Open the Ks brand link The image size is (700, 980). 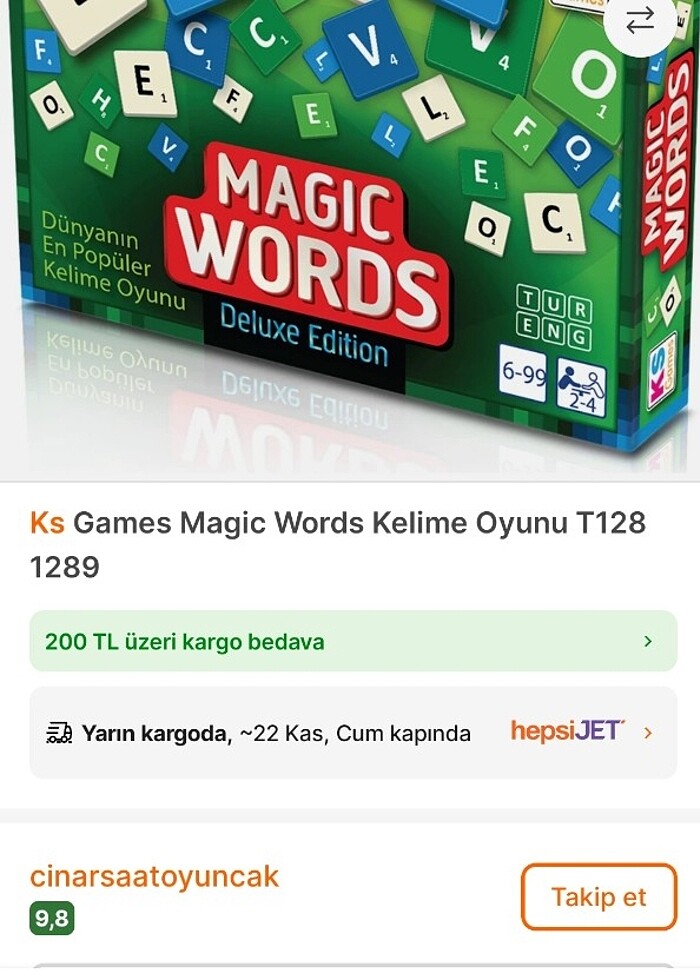click(x=47, y=522)
